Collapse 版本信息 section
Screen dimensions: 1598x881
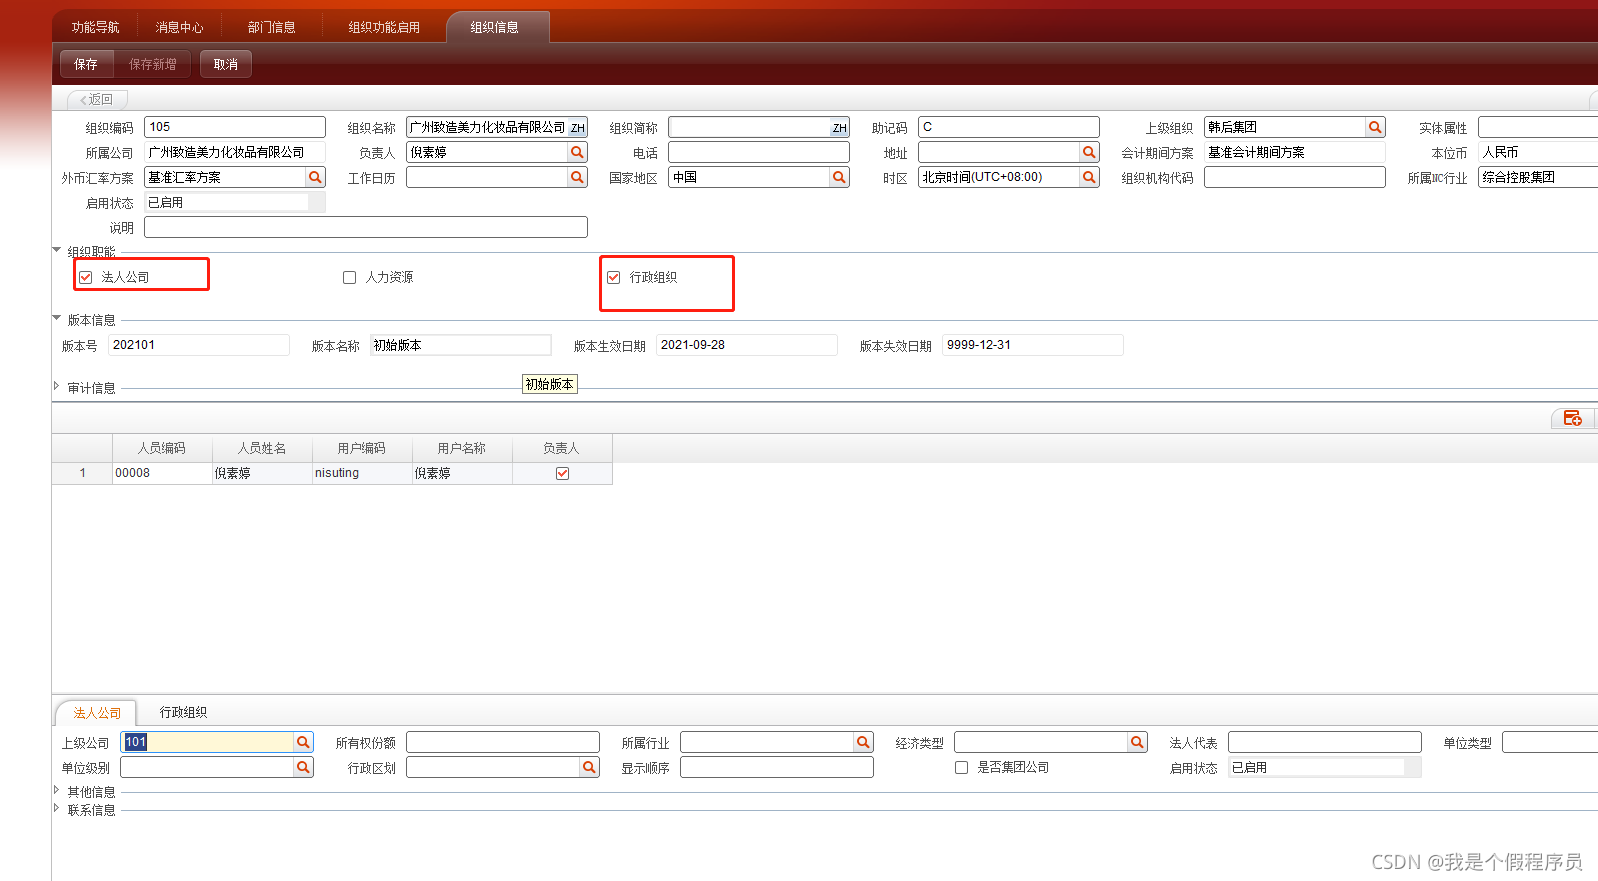click(x=57, y=318)
